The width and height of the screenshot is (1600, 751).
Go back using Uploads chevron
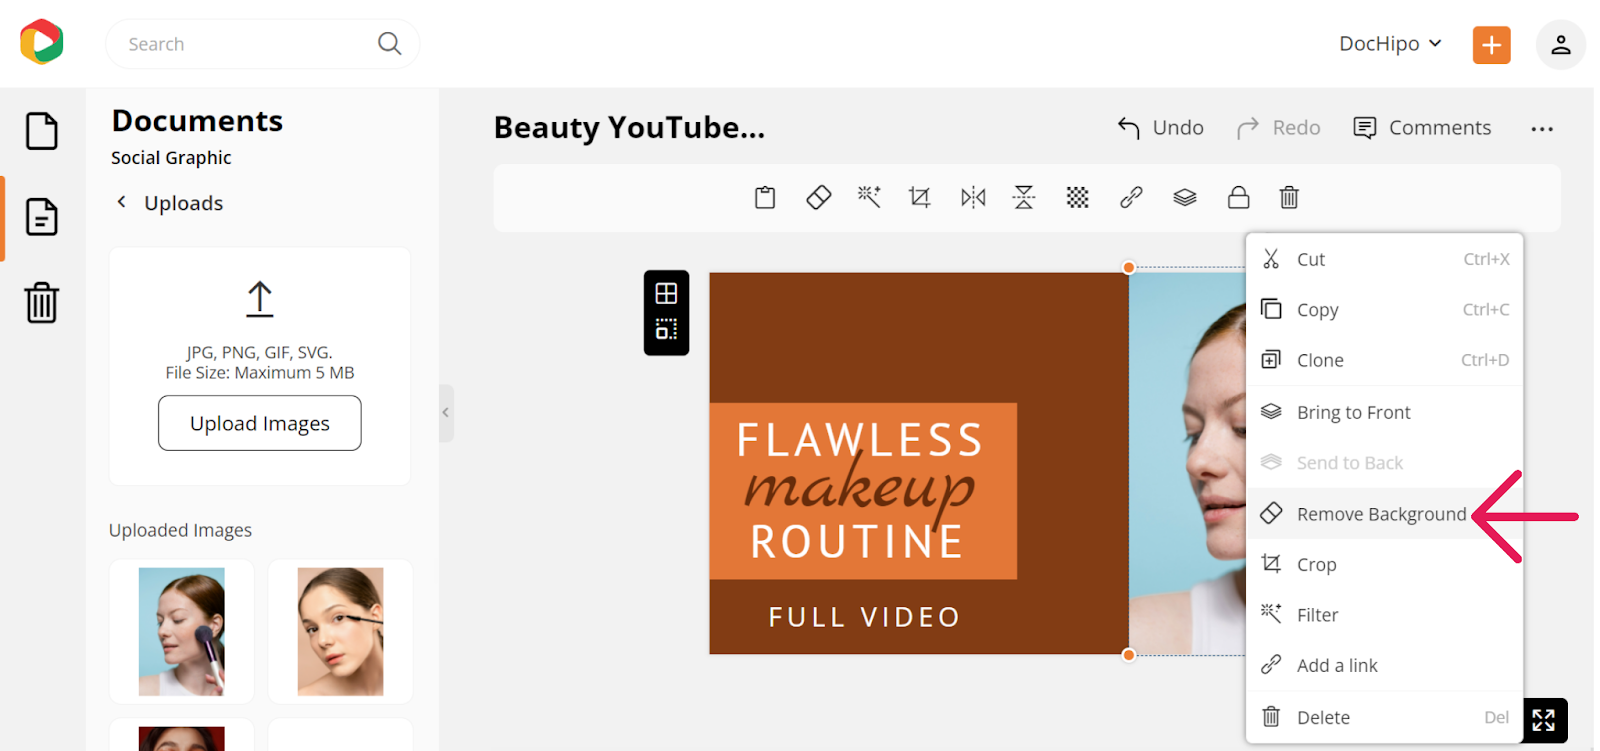[x=122, y=202]
